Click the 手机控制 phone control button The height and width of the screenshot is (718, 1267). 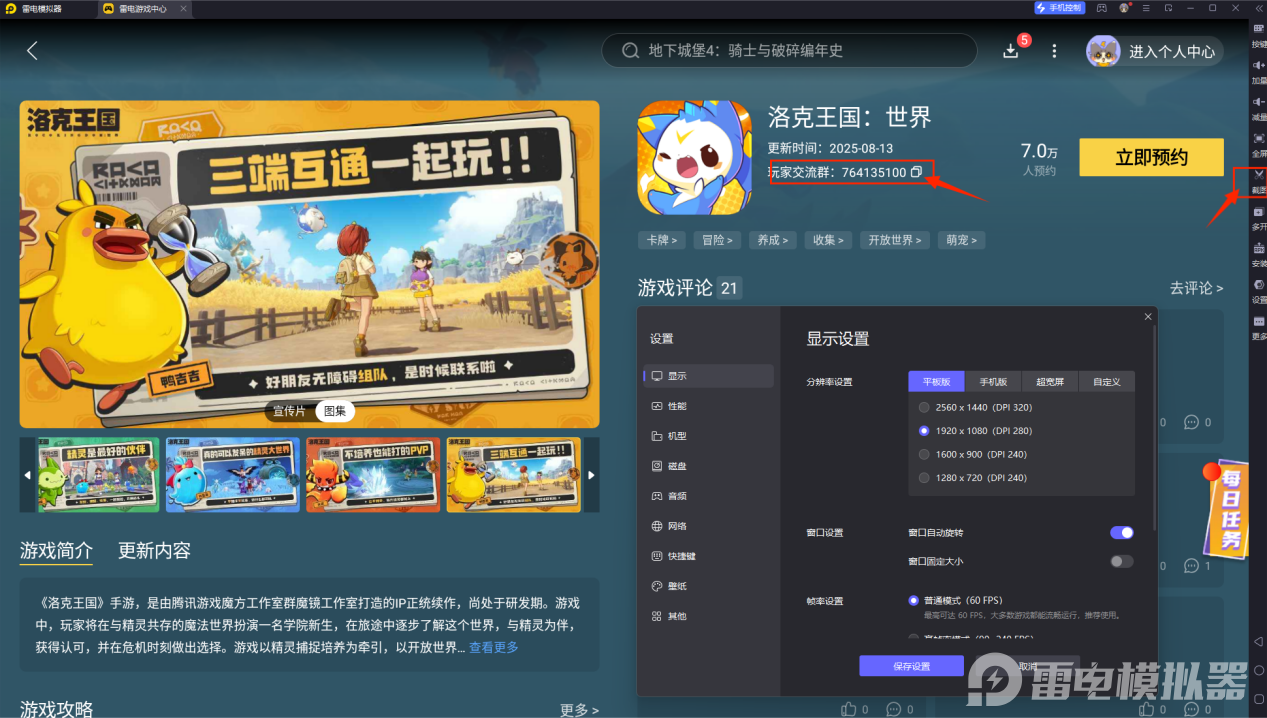tap(1059, 8)
